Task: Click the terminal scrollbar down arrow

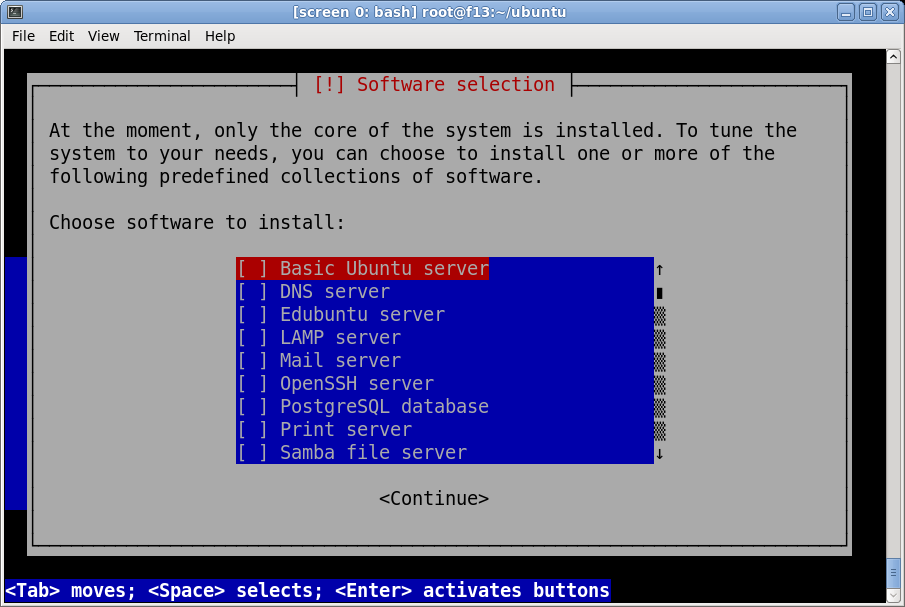Action: (893, 595)
